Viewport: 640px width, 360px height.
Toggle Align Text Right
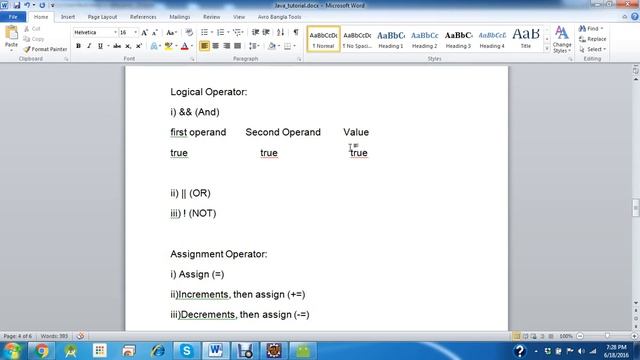coord(227,46)
